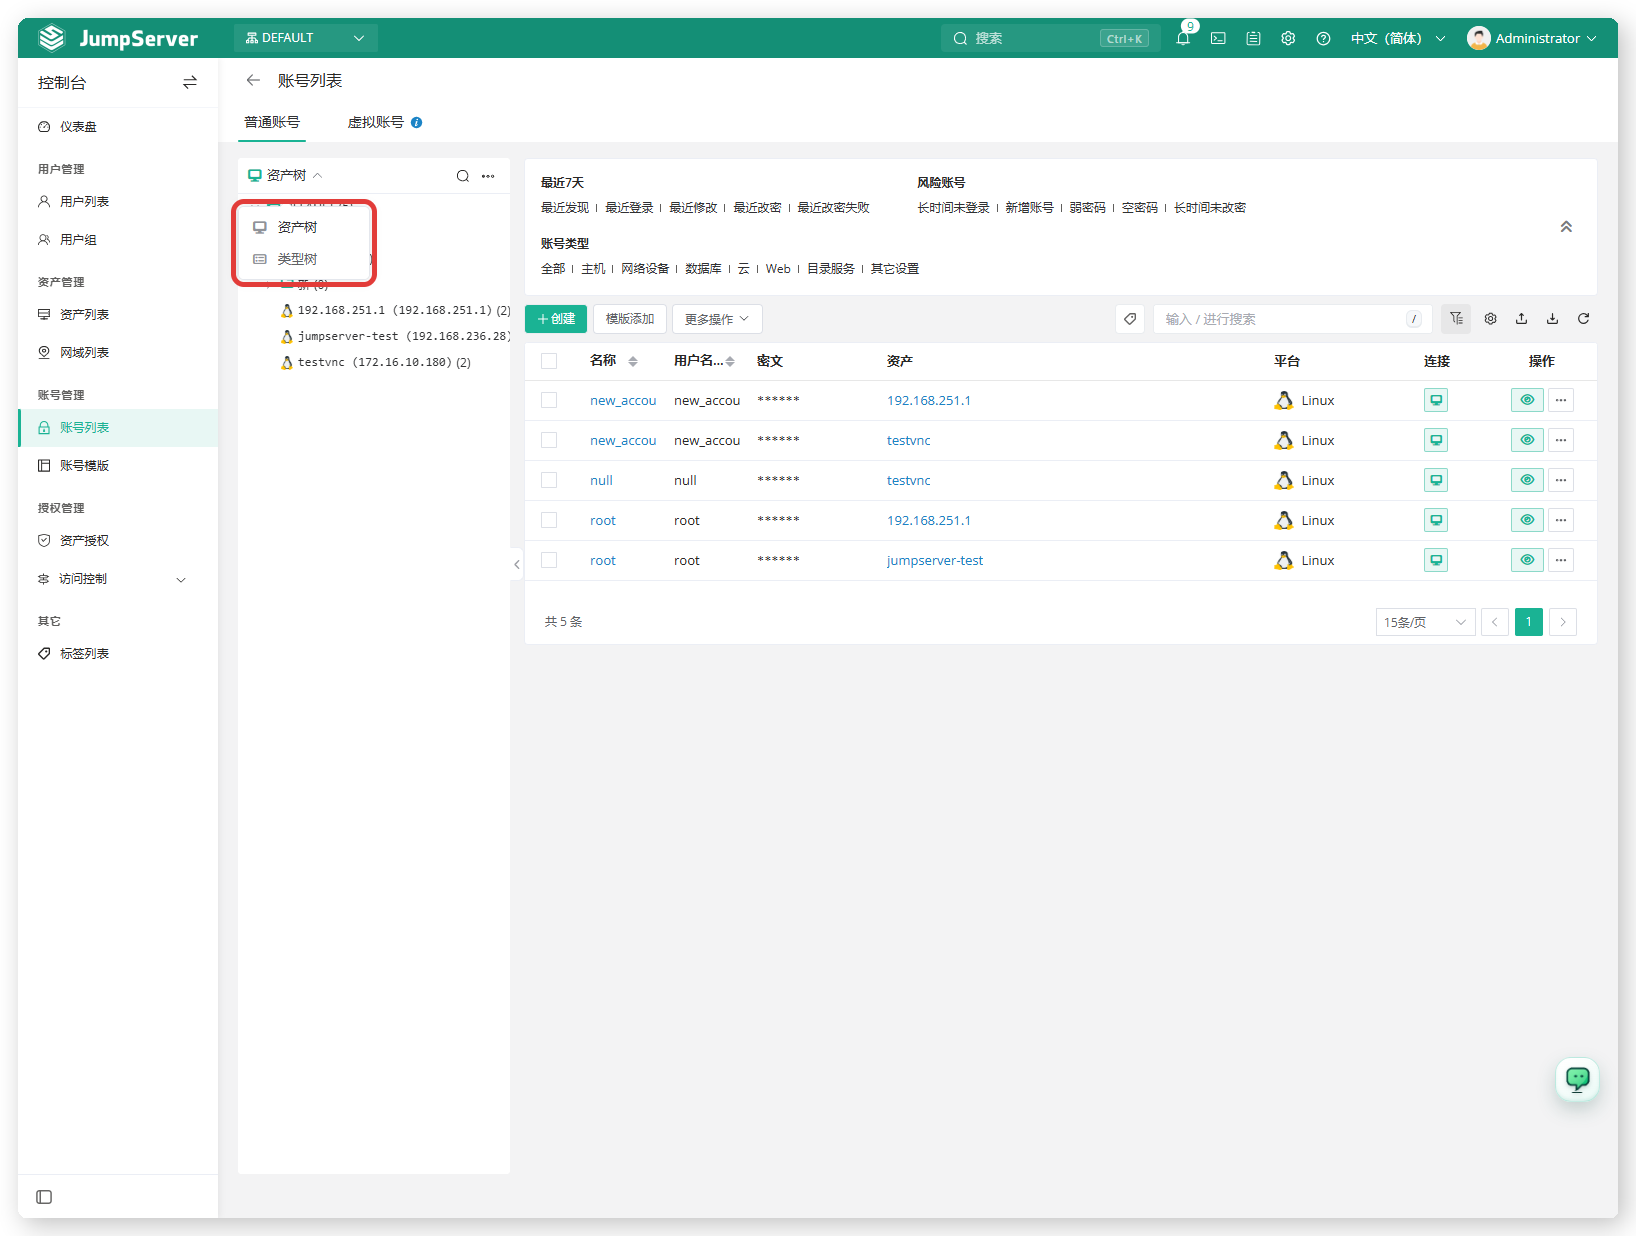Image resolution: width=1636 pixels, height=1236 pixels.
Task: Open the Administrator user menu
Action: [x=1531, y=38]
